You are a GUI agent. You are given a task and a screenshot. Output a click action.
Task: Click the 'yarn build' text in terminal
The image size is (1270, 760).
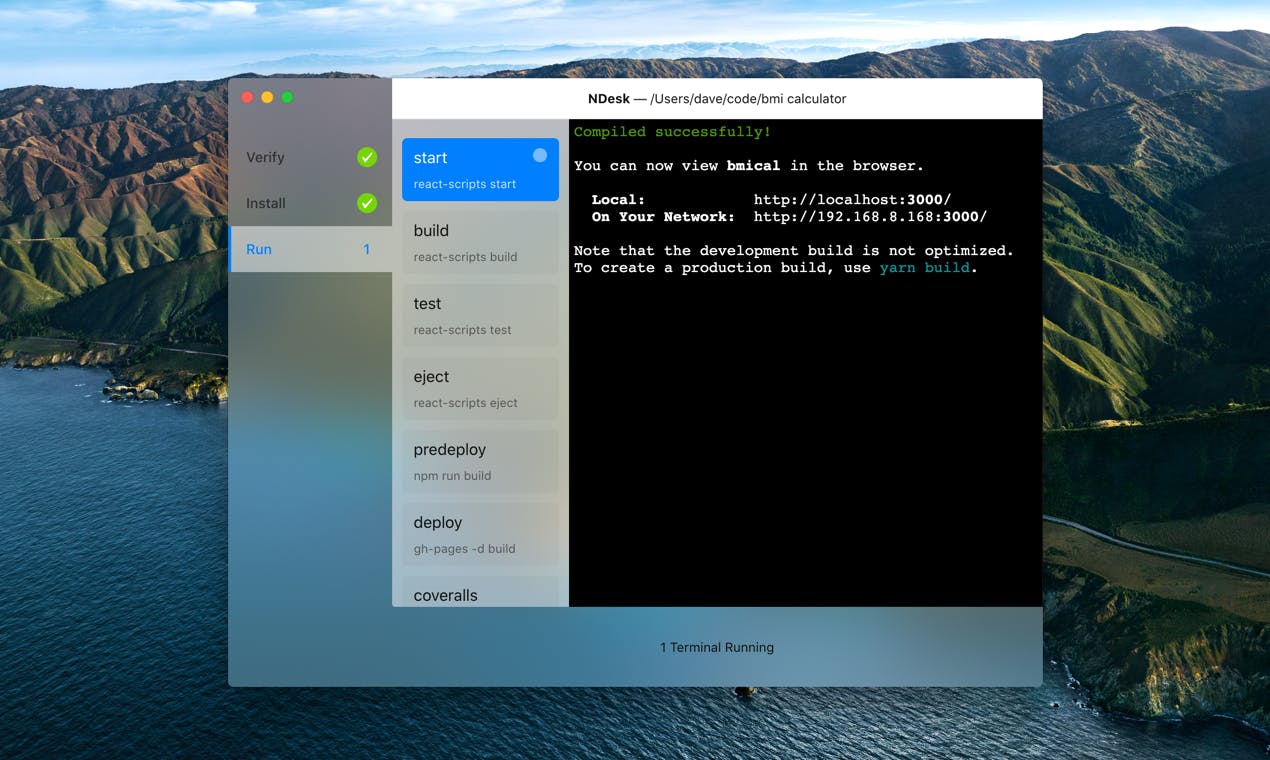(924, 268)
